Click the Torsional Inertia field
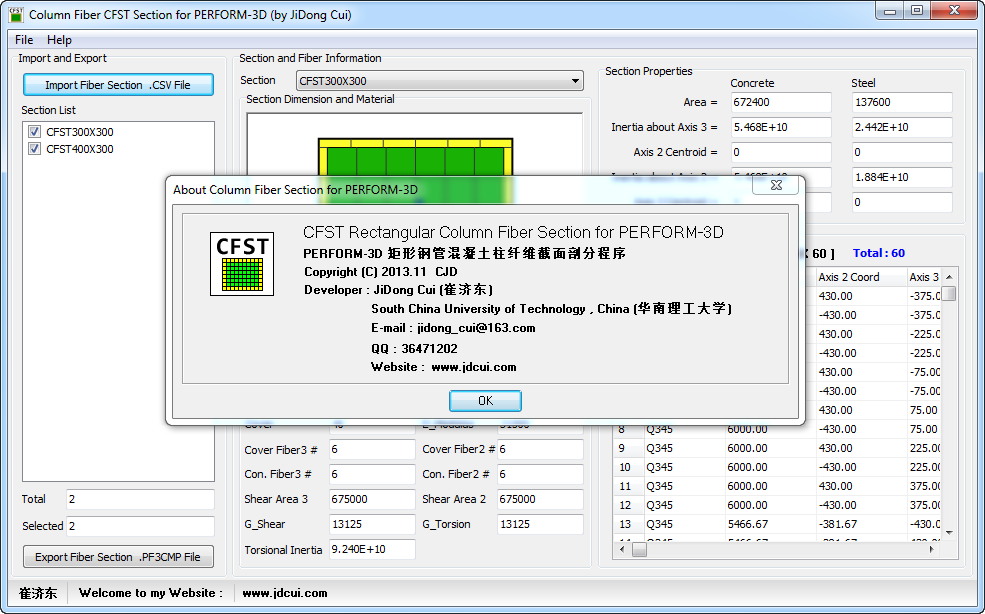985x614 pixels. tap(372, 549)
